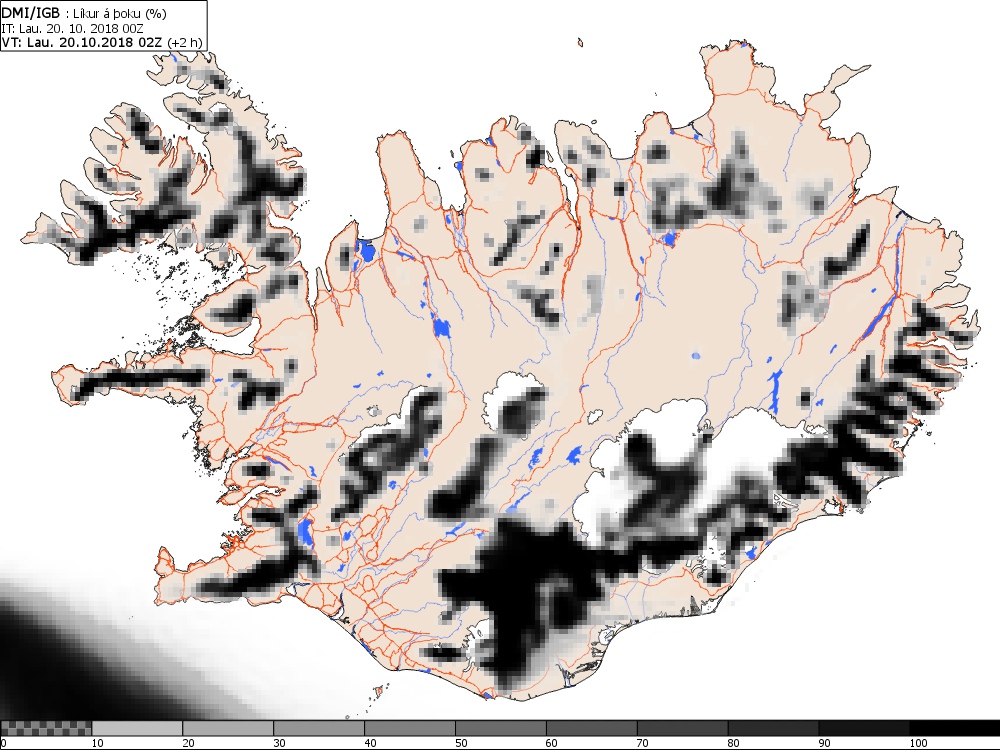Select the 30–40 legend swatch
The image size is (1000, 750).
pos(319,728)
